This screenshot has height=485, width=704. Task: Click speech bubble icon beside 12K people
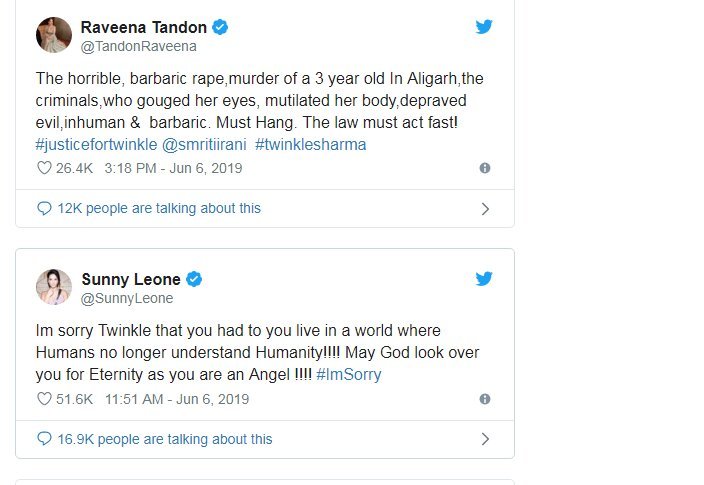click(43, 208)
